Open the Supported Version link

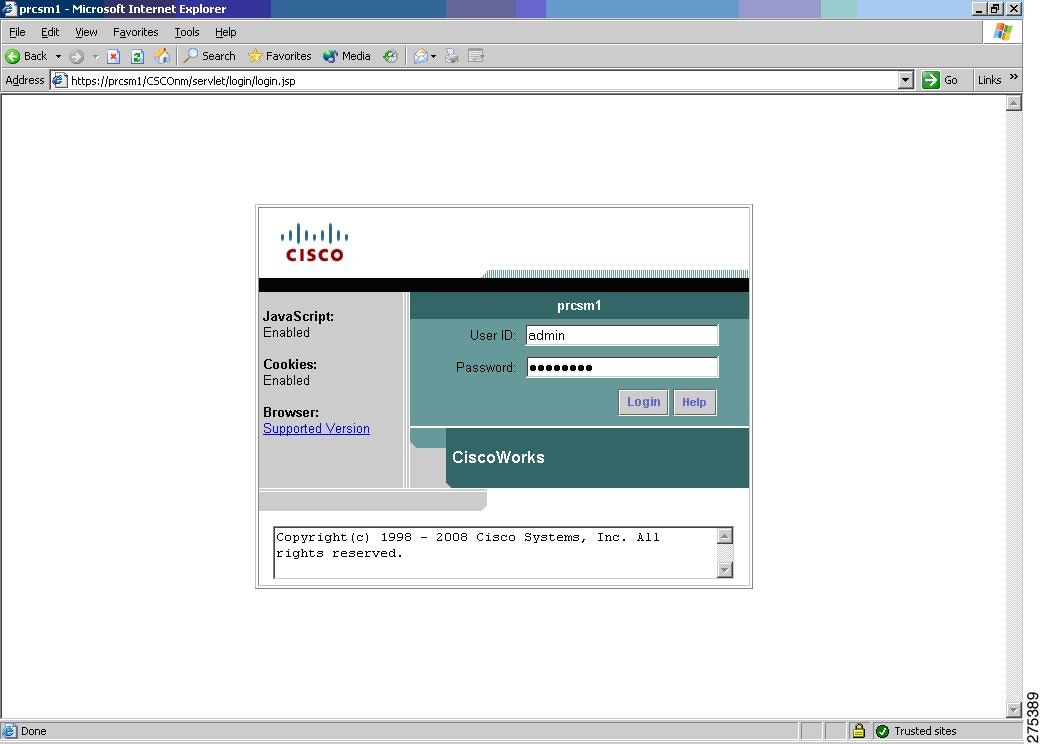(x=316, y=428)
